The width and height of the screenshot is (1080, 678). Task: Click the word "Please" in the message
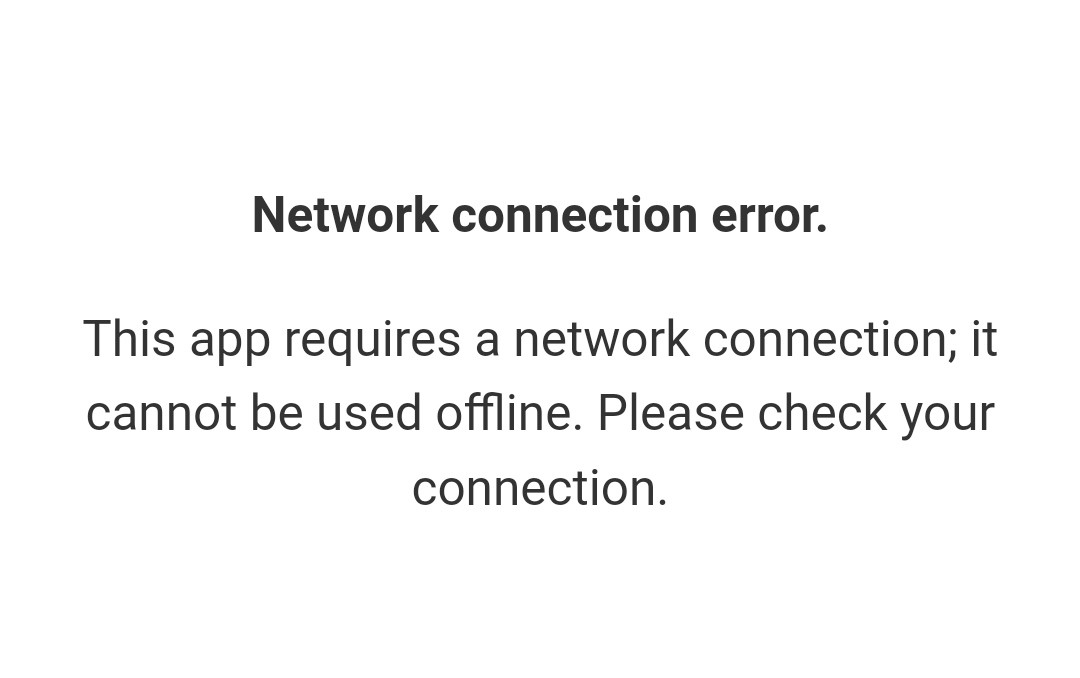tap(671, 413)
